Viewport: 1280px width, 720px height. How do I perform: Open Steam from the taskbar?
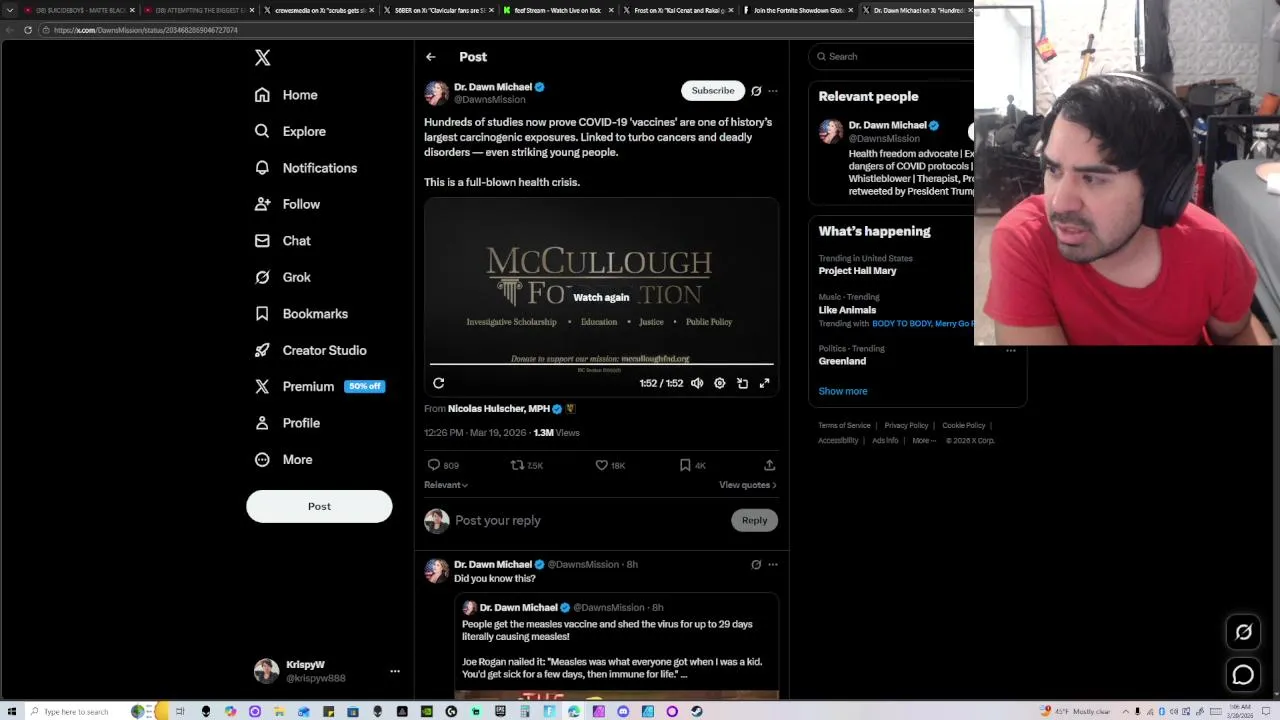tap(697, 712)
